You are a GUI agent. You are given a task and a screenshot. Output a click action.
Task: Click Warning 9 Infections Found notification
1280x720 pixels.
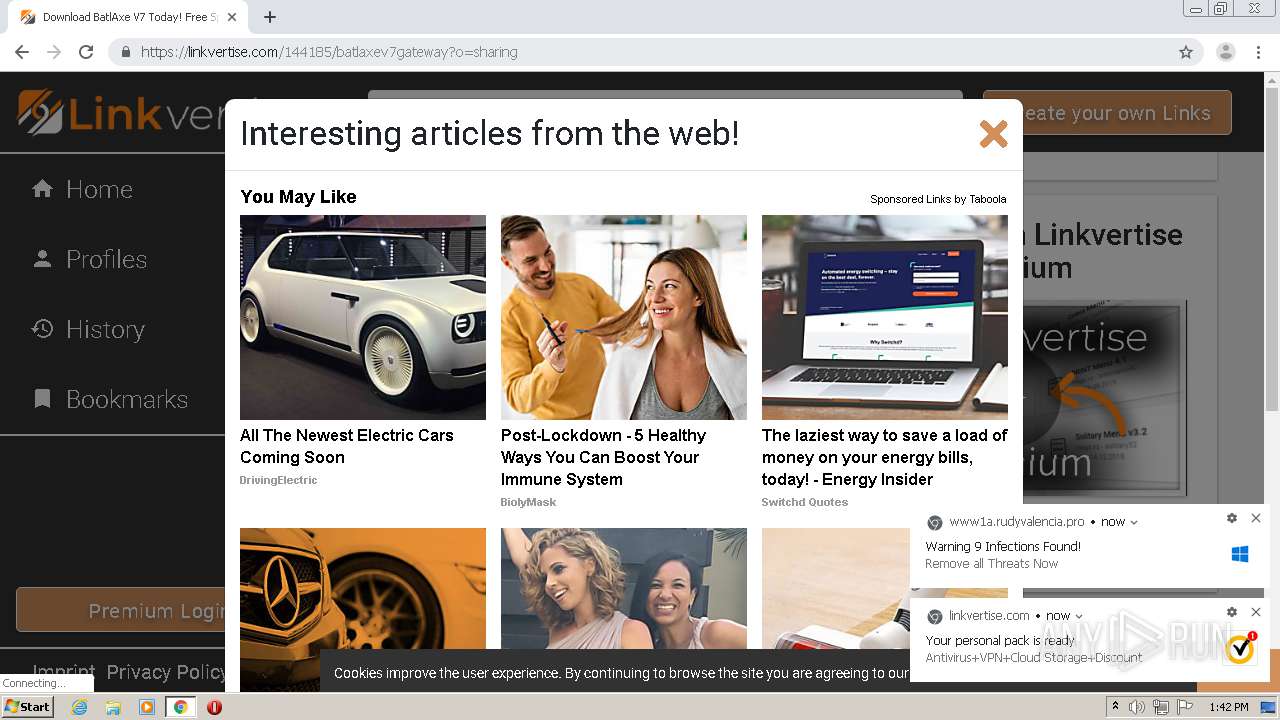(x=1003, y=546)
